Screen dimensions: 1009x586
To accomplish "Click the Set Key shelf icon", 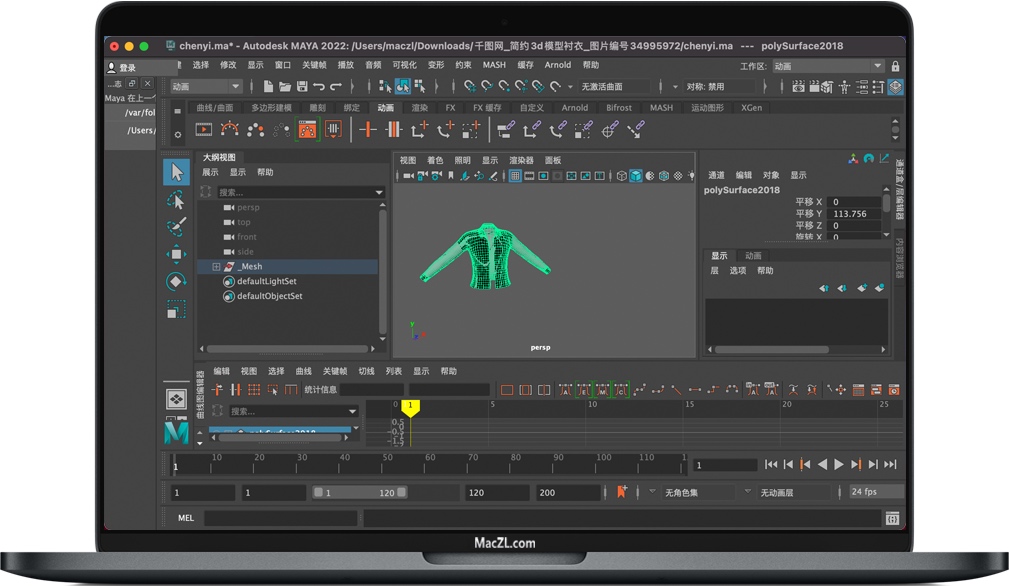I will [x=368, y=129].
